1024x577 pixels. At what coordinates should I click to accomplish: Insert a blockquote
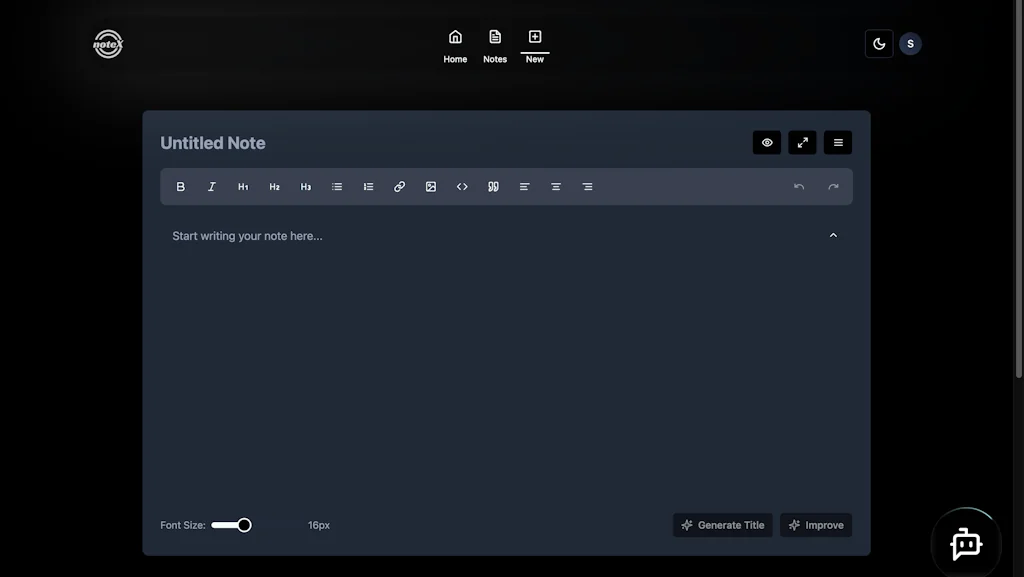(493, 186)
